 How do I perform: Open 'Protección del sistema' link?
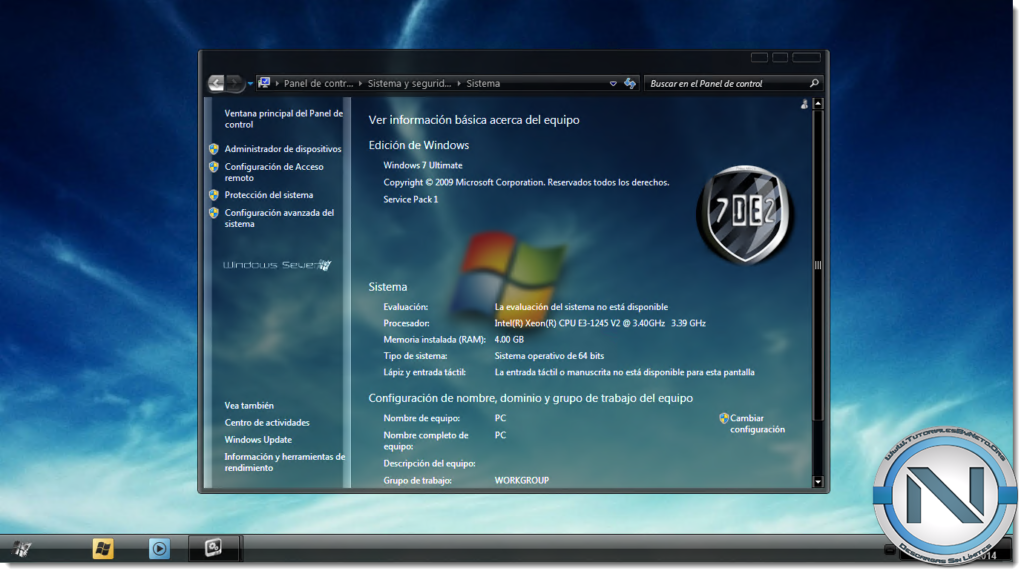pyautogui.click(x=268, y=195)
